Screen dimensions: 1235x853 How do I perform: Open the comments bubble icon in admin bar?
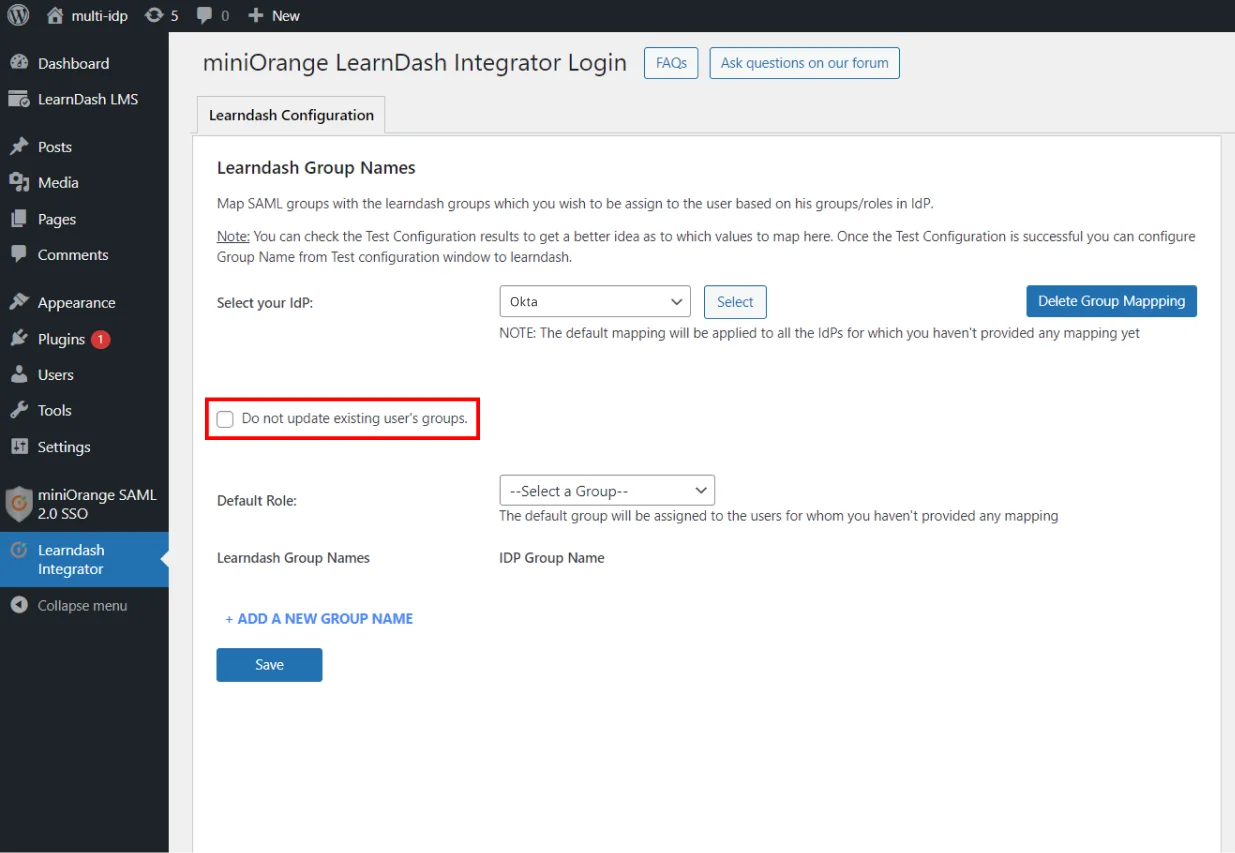205,16
